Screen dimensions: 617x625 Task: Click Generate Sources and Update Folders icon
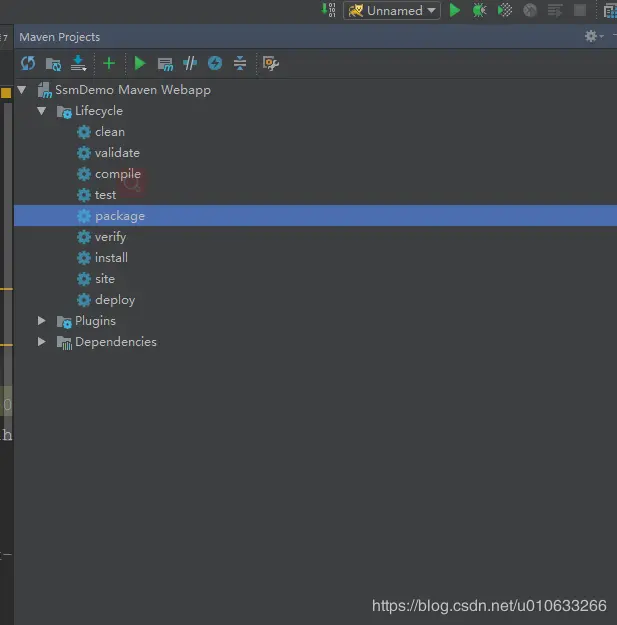click(53, 64)
